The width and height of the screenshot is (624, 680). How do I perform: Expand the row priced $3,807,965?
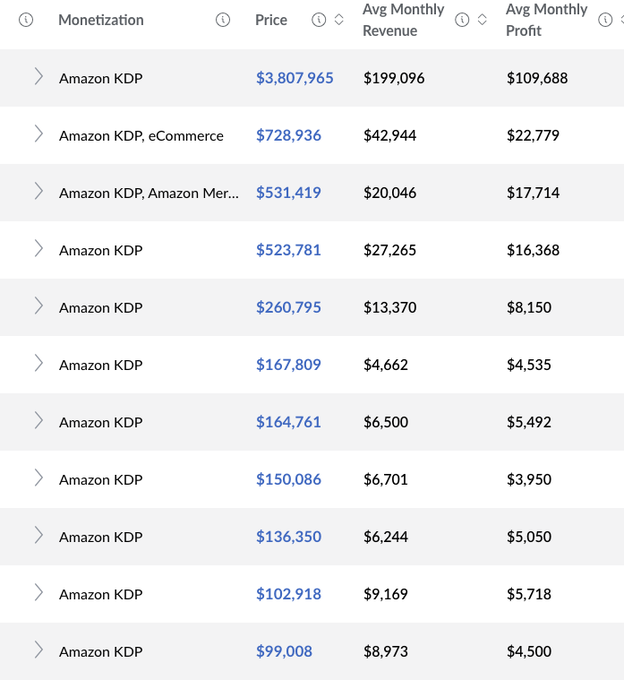coord(38,77)
